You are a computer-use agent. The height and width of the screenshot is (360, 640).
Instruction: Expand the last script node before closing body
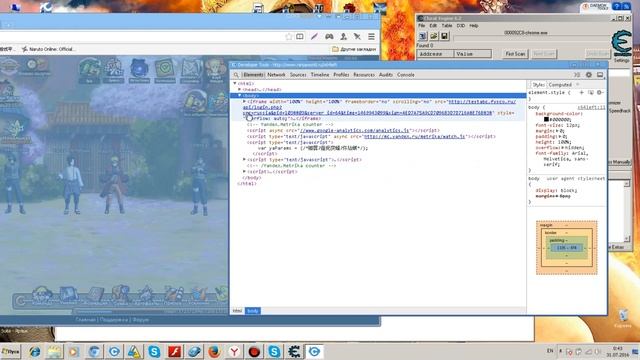tap(244, 172)
